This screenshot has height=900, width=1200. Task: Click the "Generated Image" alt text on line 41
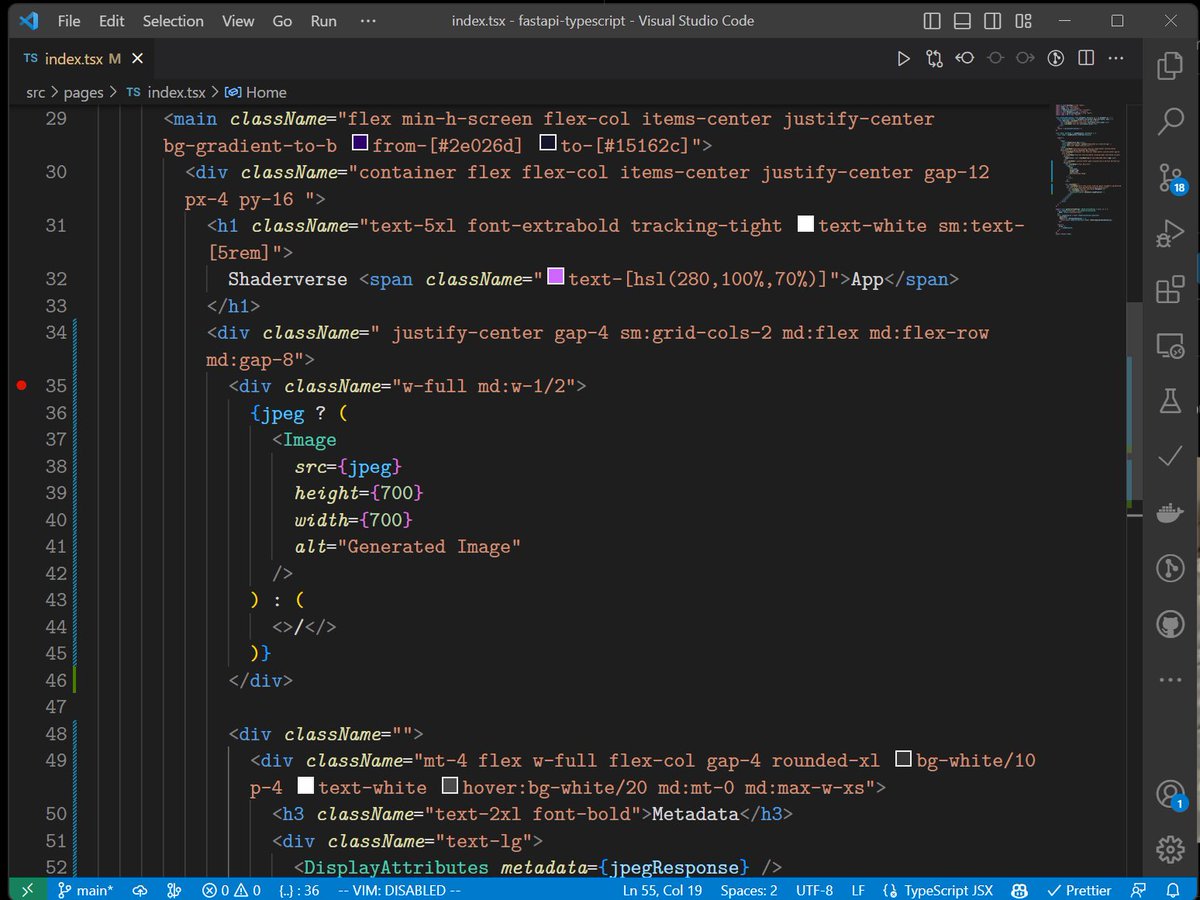pos(430,546)
